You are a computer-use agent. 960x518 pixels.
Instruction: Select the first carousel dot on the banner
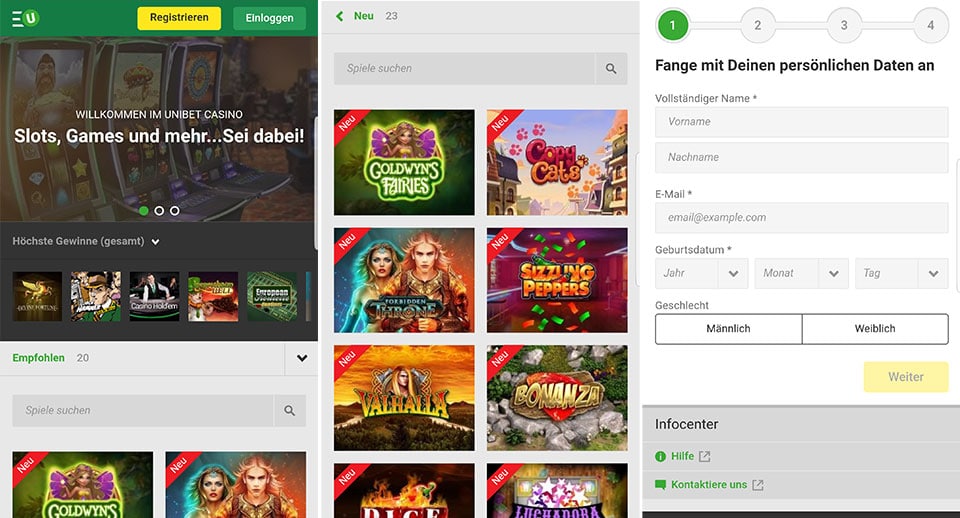144,211
